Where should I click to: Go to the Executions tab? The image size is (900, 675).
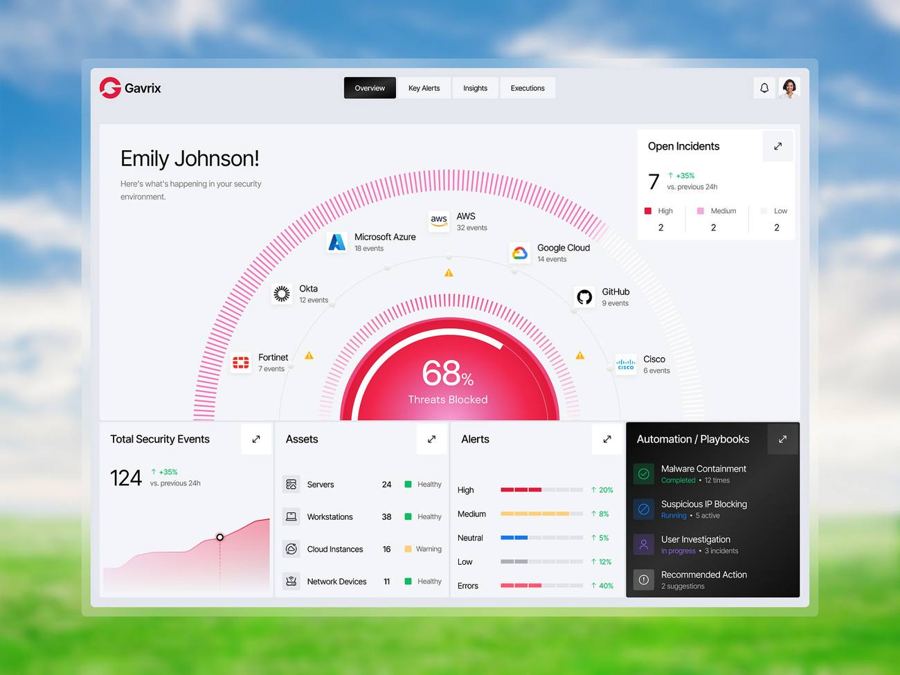pyautogui.click(x=527, y=88)
